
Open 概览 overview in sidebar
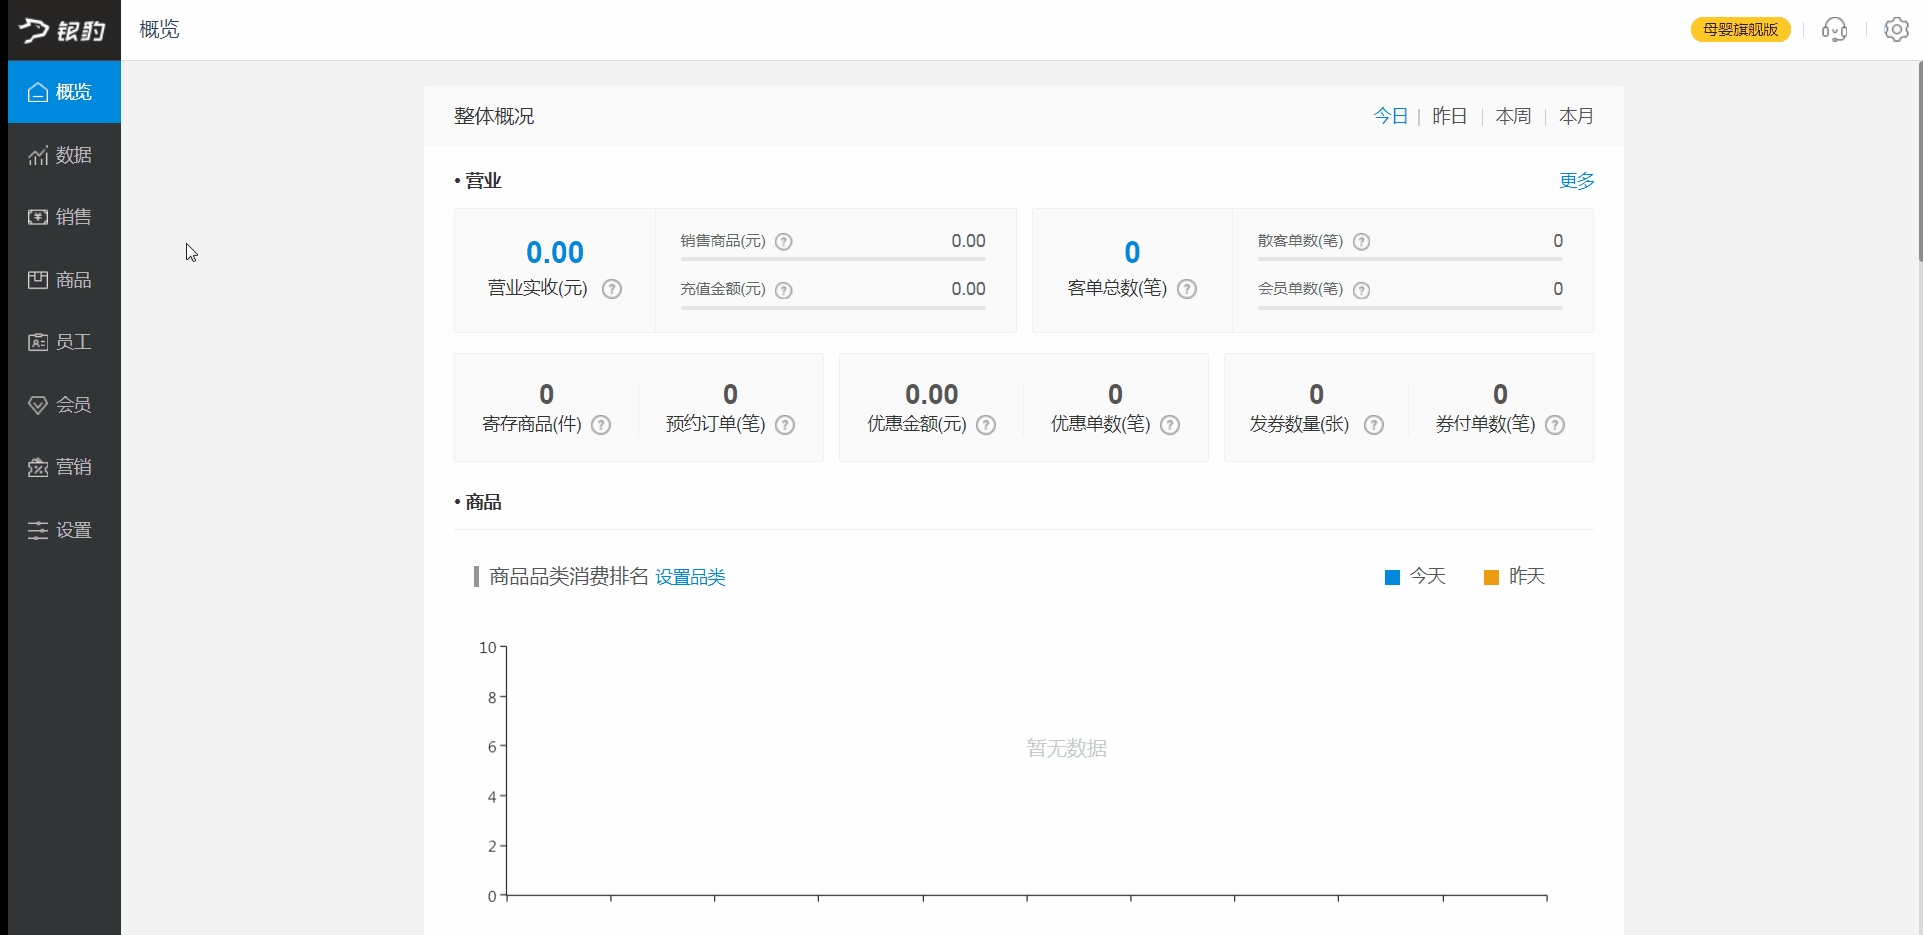(x=64, y=92)
